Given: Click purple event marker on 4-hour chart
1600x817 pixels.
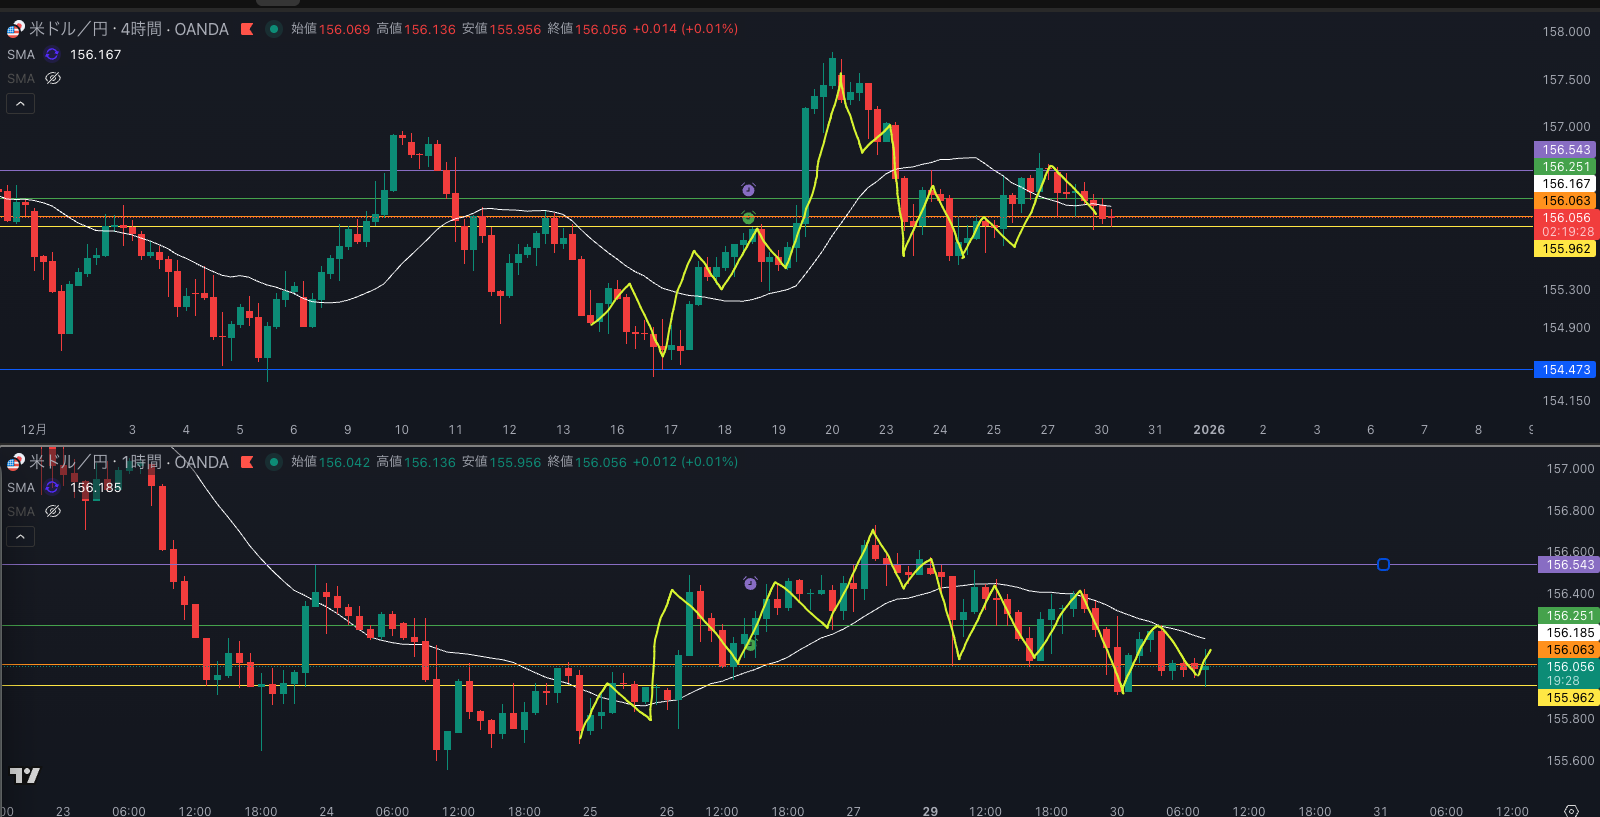Looking at the screenshot, I should pyautogui.click(x=748, y=190).
